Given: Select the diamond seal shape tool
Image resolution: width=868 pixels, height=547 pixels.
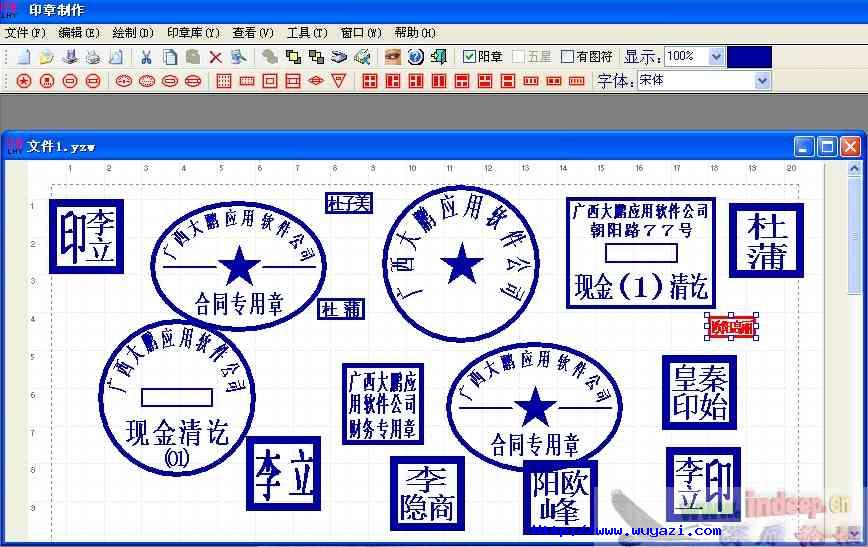Looking at the screenshot, I should 316,81.
